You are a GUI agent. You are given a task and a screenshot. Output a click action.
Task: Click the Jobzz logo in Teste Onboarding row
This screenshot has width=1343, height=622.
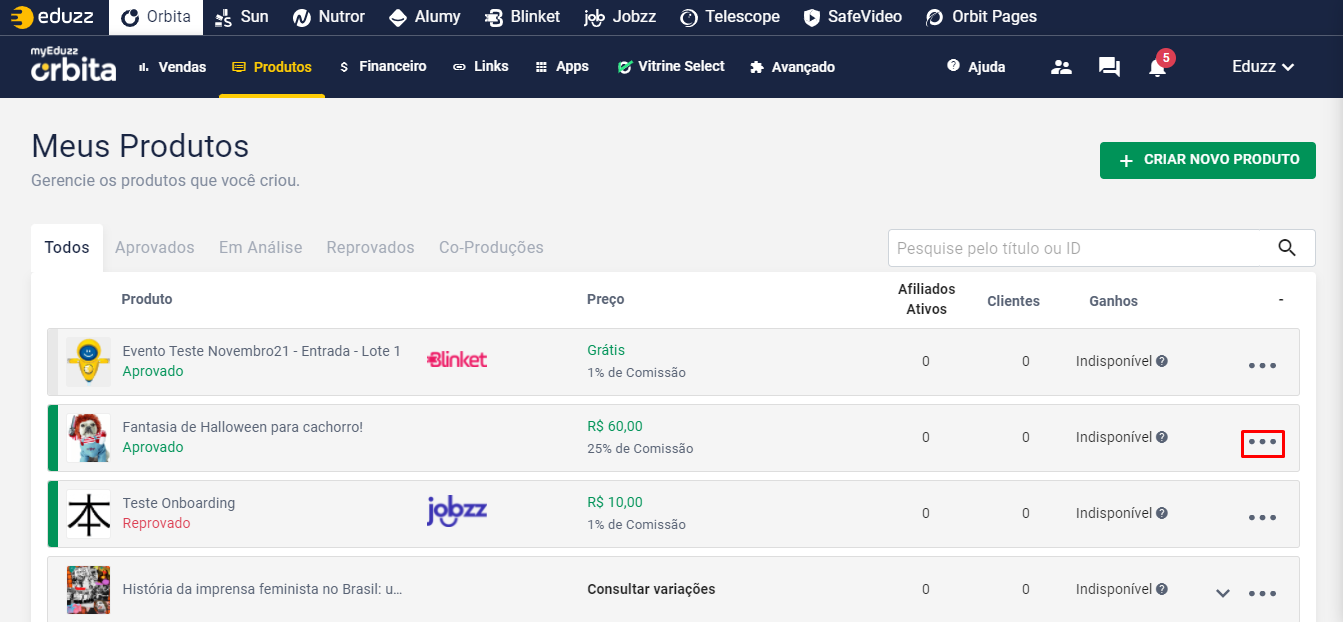tap(457, 511)
